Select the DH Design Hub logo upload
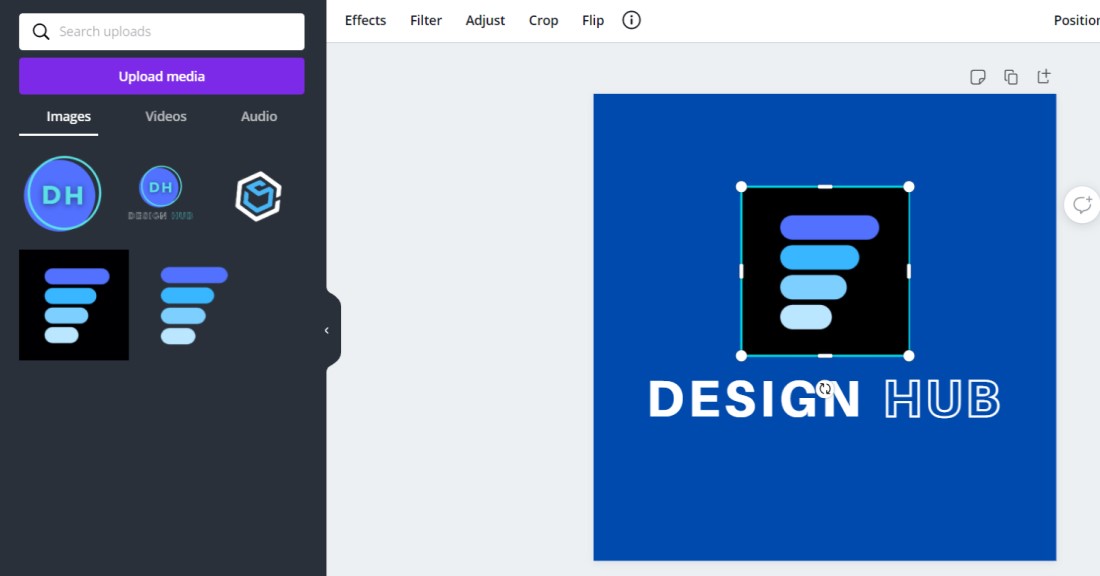 [161, 193]
